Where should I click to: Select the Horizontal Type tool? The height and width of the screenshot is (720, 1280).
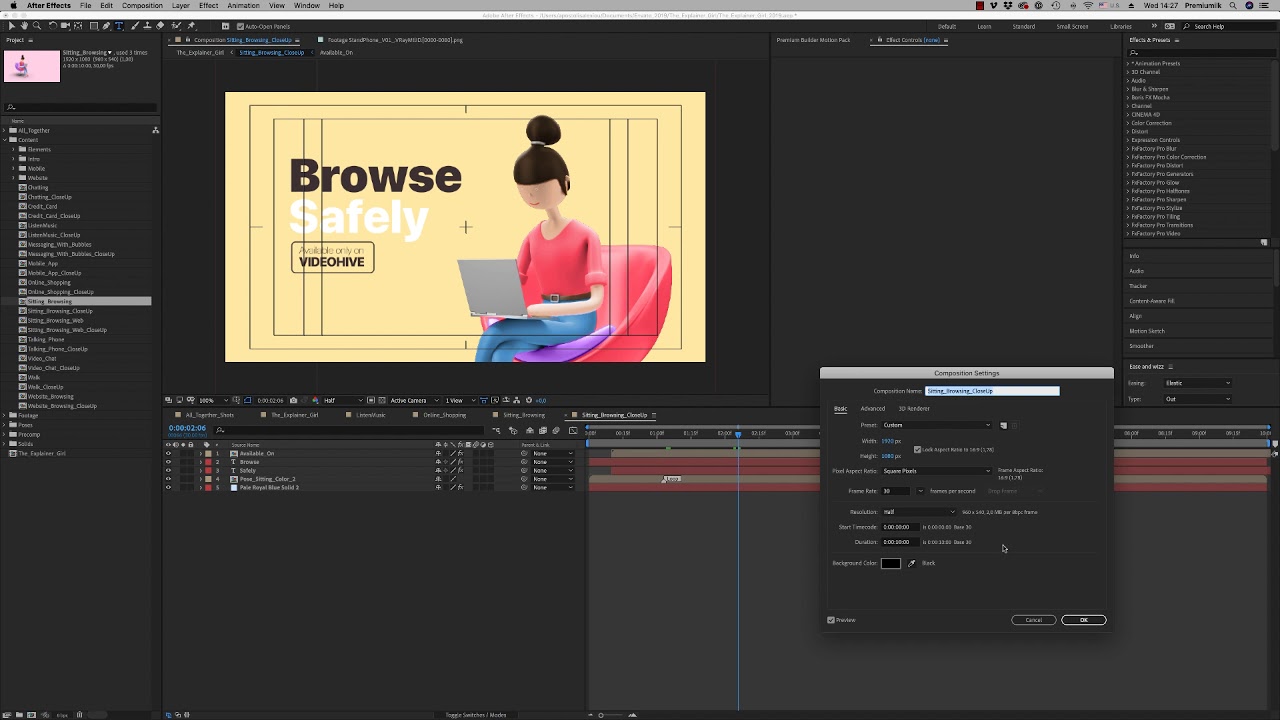click(119, 26)
